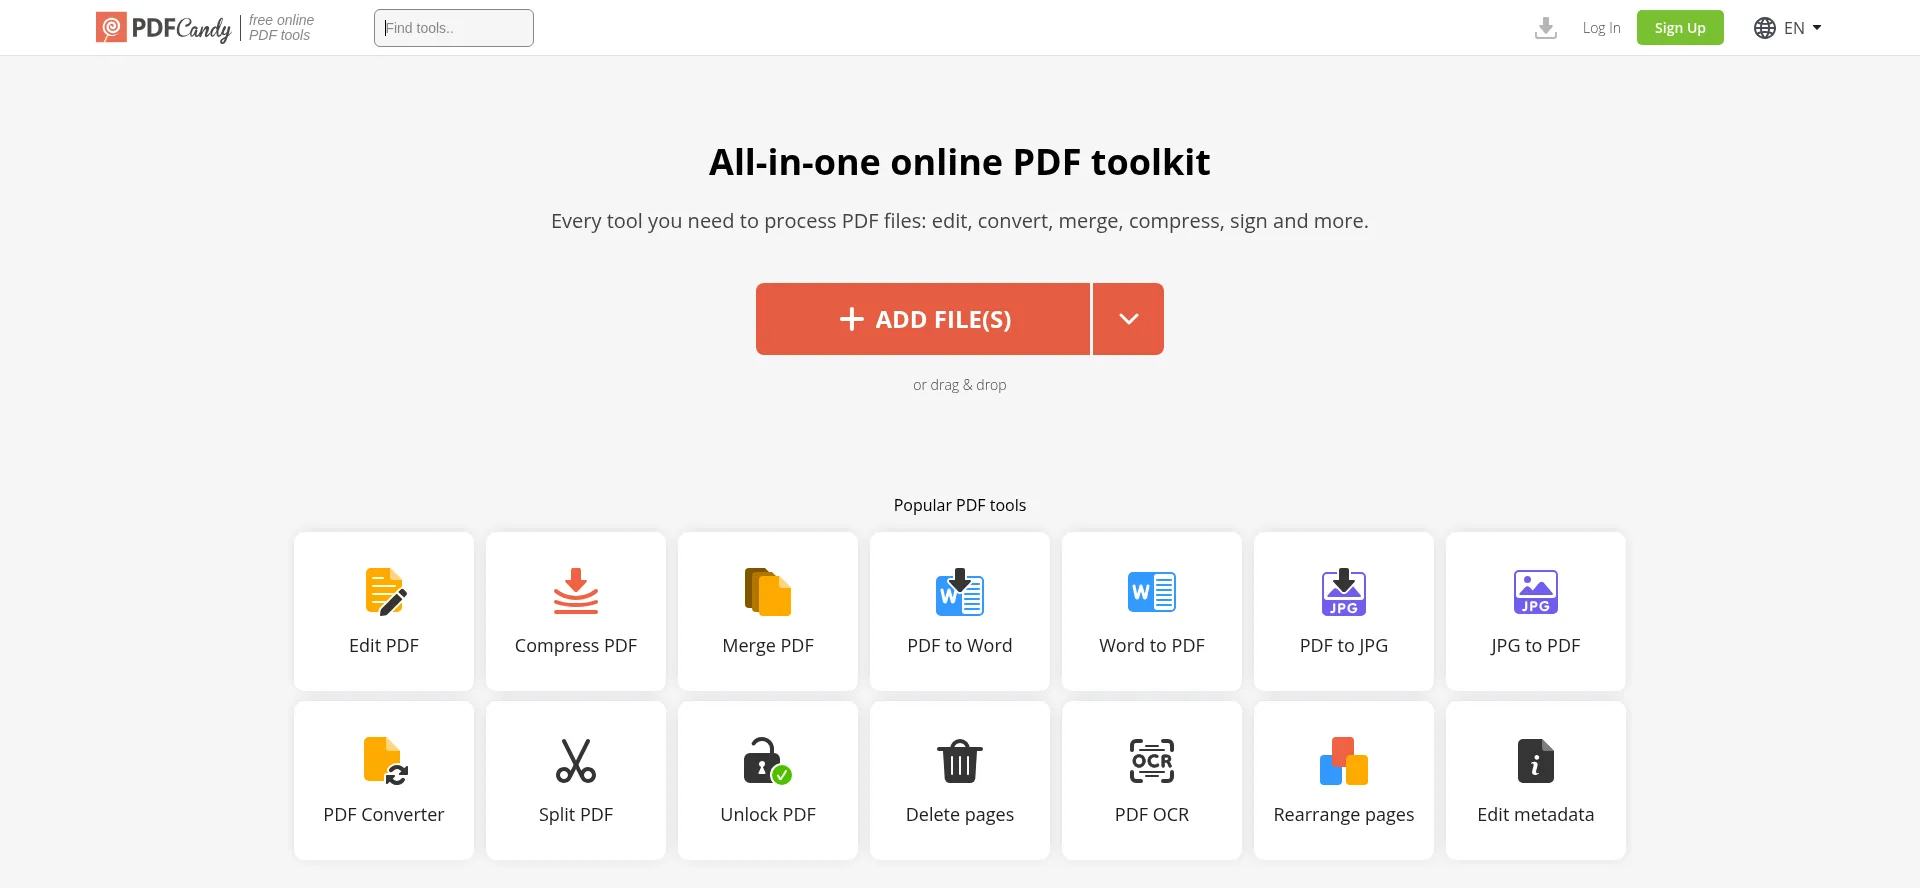This screenshot has width=1920, height=888.
Task: Open the Merge PDF tool
Action: [767, 611]
